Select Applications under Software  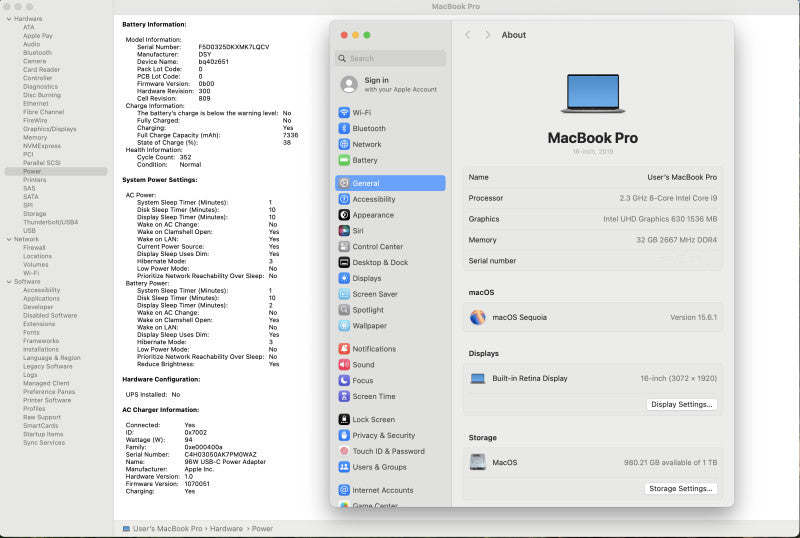click(x=41, y=299)
